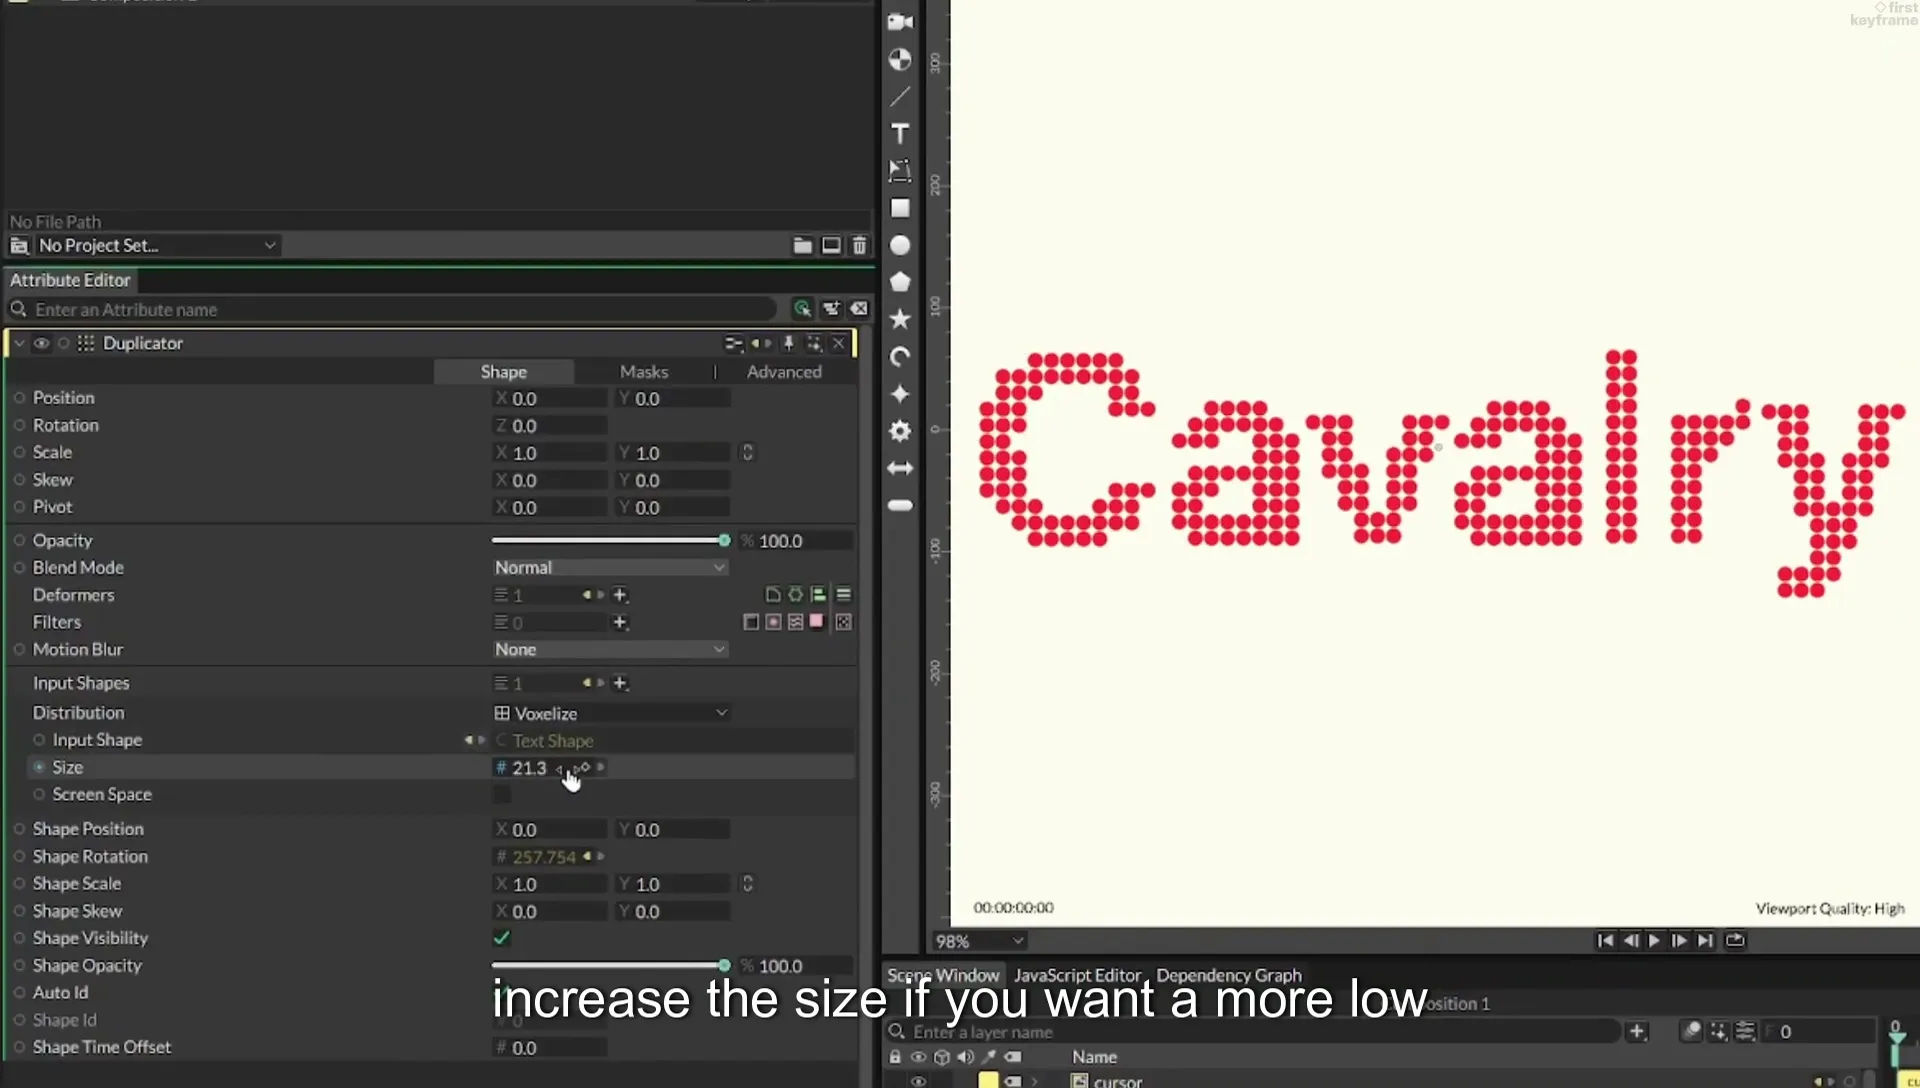Select the Capsule shape tool
Screen dimensions: 1920x1088
[x=900, y=505]
